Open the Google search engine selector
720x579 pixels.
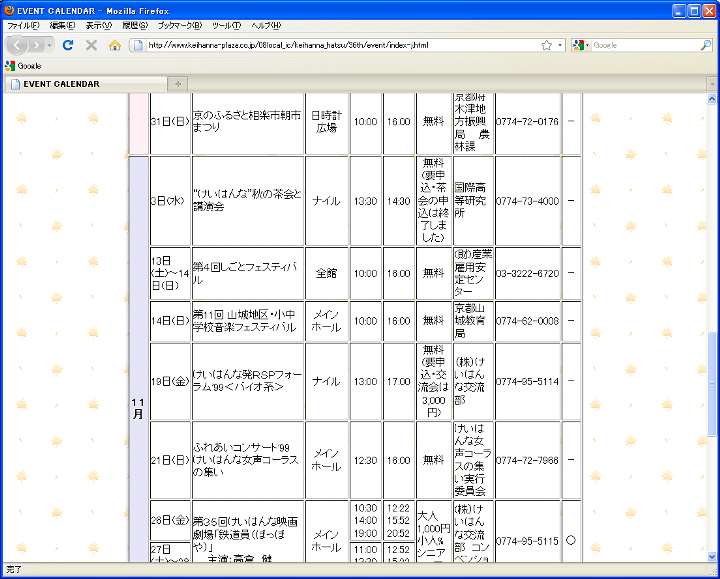[x=581, y=45]
